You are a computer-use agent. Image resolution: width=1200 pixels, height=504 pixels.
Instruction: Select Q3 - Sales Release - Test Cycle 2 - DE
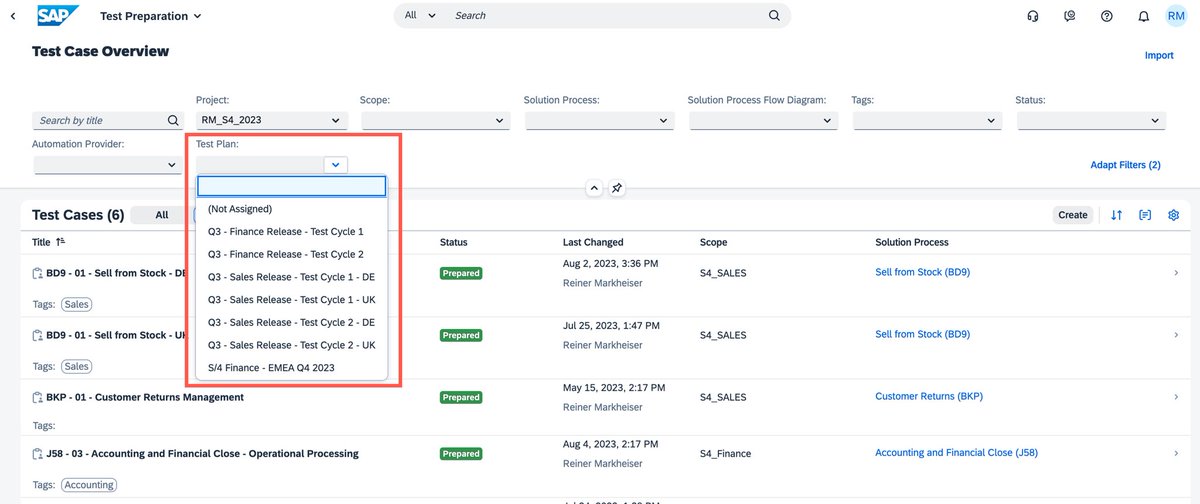pos(291,322)
